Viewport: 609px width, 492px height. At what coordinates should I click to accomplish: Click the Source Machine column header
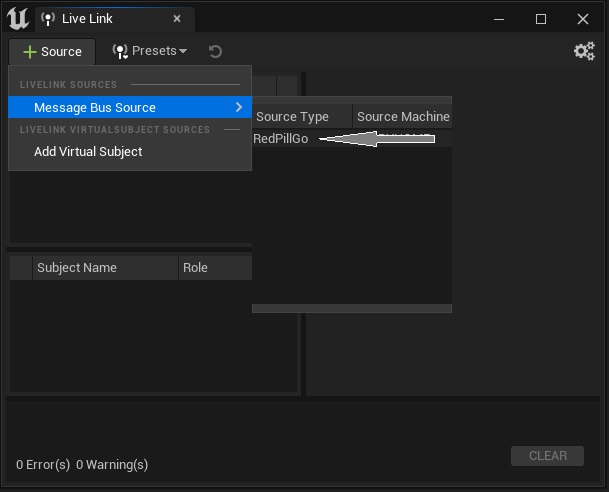403,117
